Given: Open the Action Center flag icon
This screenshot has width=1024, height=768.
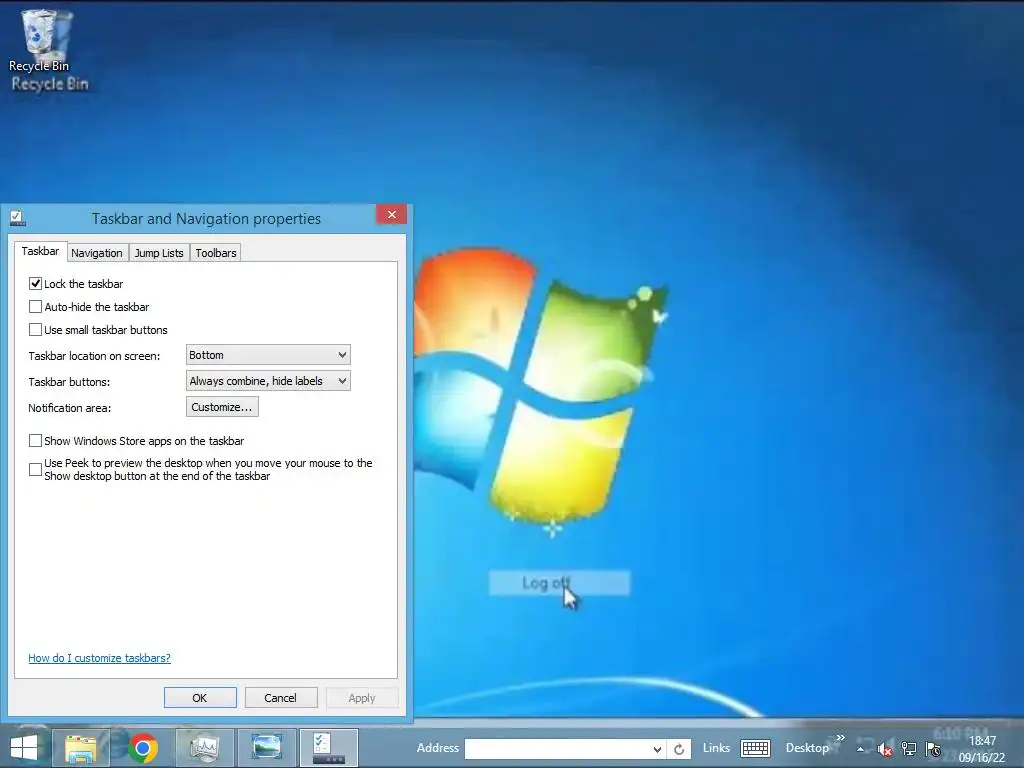Looking at the screenshot, I should (x=933, y=749).
